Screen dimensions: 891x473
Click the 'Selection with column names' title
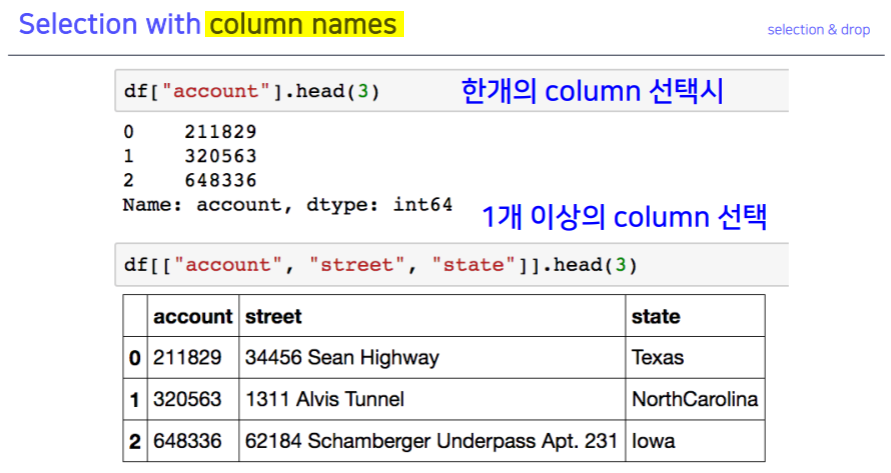208,24
